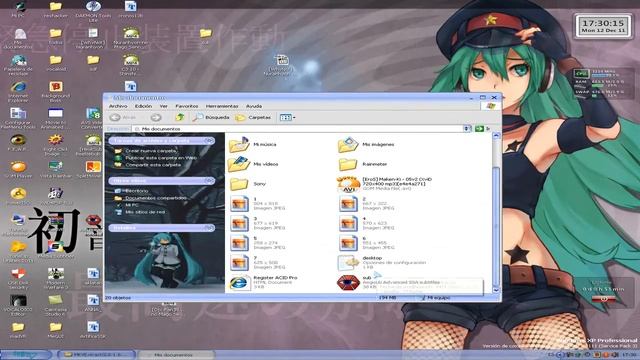Select GOM Player desktop icon

pos(18,170)
